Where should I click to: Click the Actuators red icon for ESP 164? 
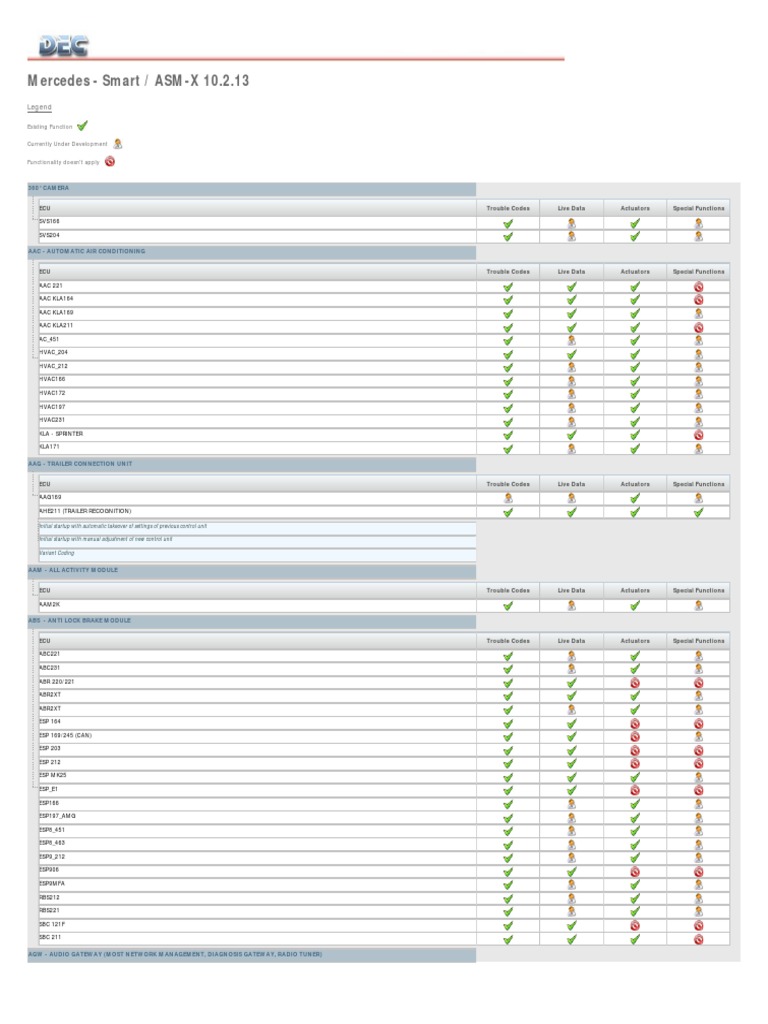coord(635,724)
